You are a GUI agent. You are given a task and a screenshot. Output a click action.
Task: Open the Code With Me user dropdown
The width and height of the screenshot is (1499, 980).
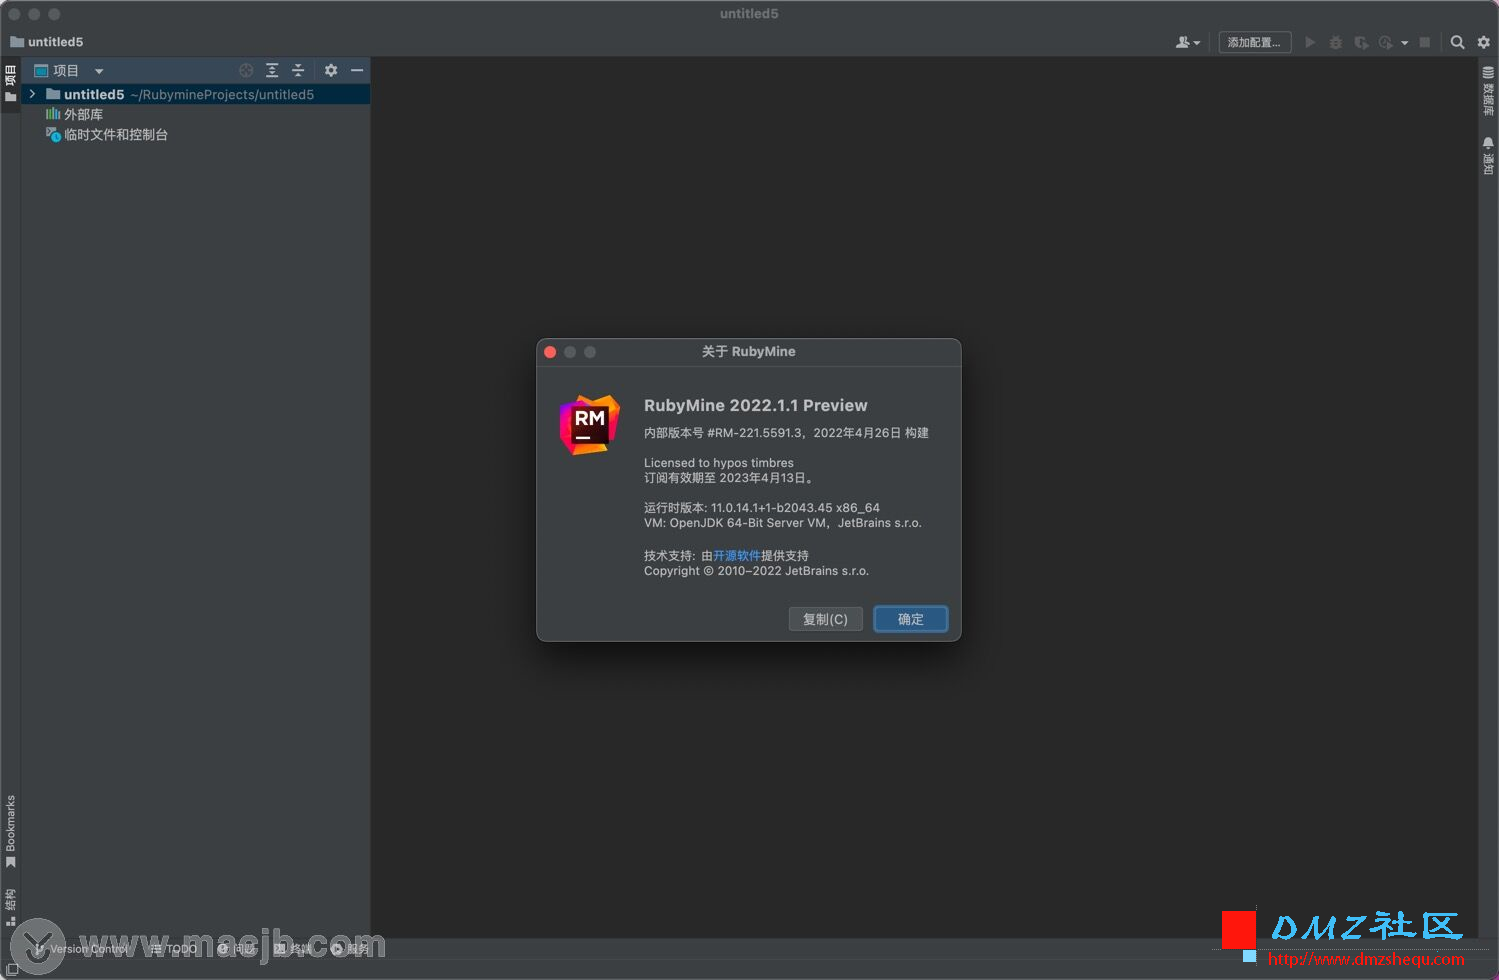(1188, 42)
